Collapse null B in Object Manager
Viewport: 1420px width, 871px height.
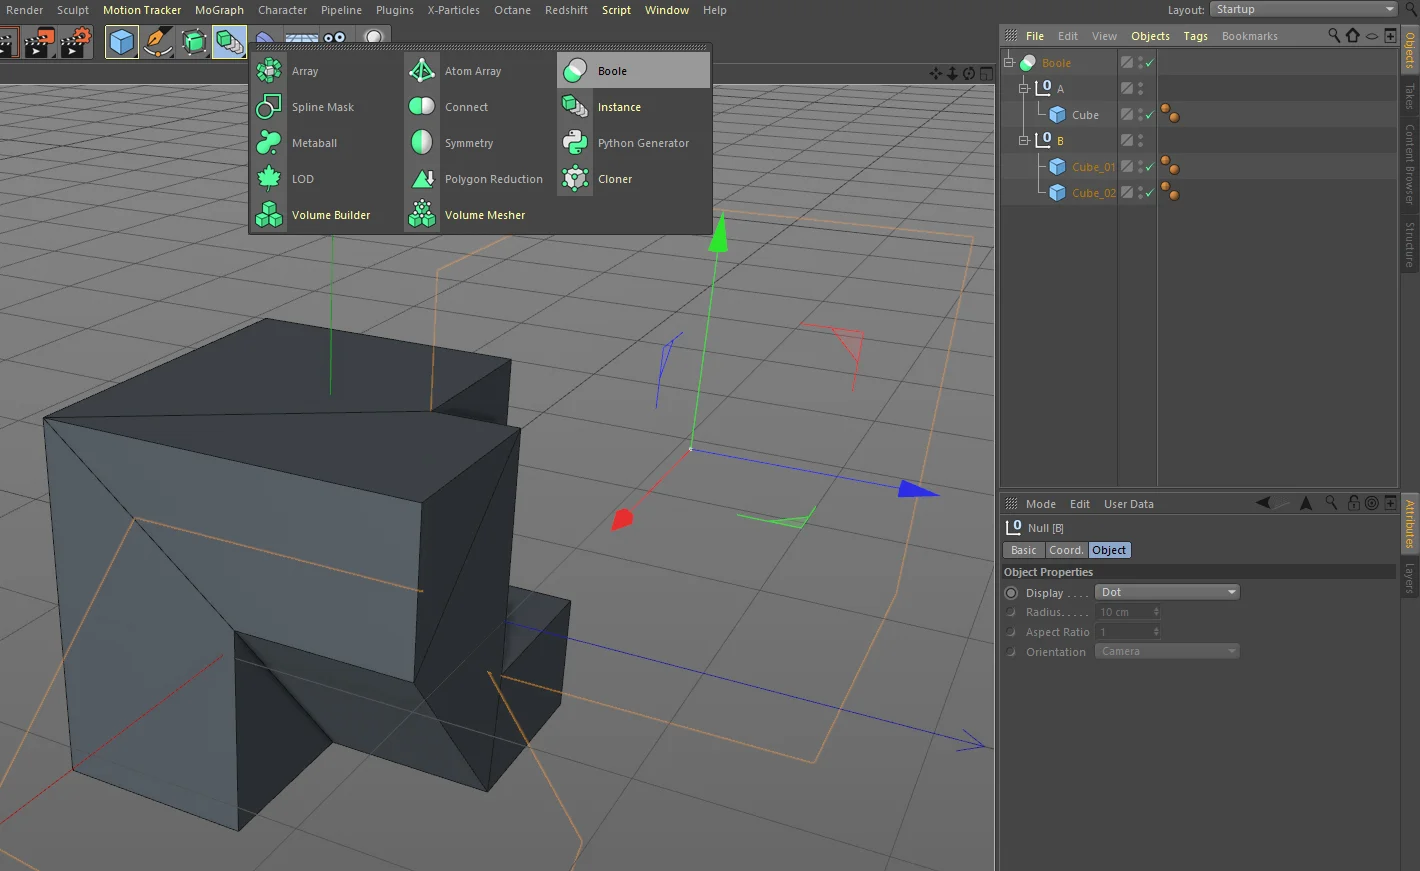(x=1023, y=141)
